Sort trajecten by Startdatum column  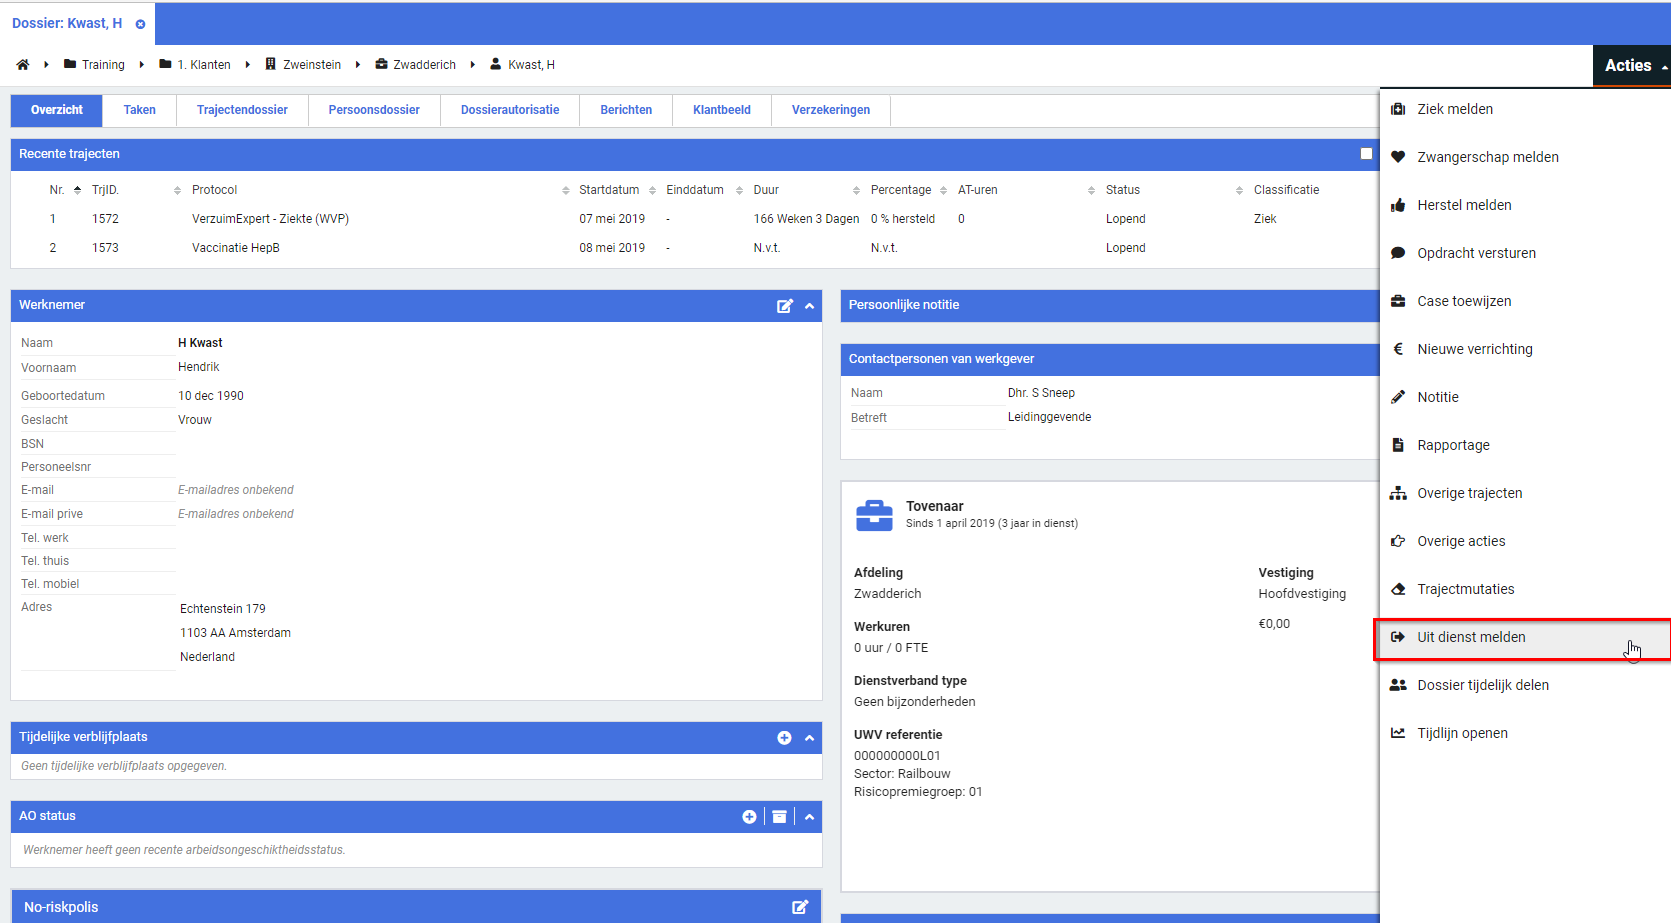pos(608,190)
